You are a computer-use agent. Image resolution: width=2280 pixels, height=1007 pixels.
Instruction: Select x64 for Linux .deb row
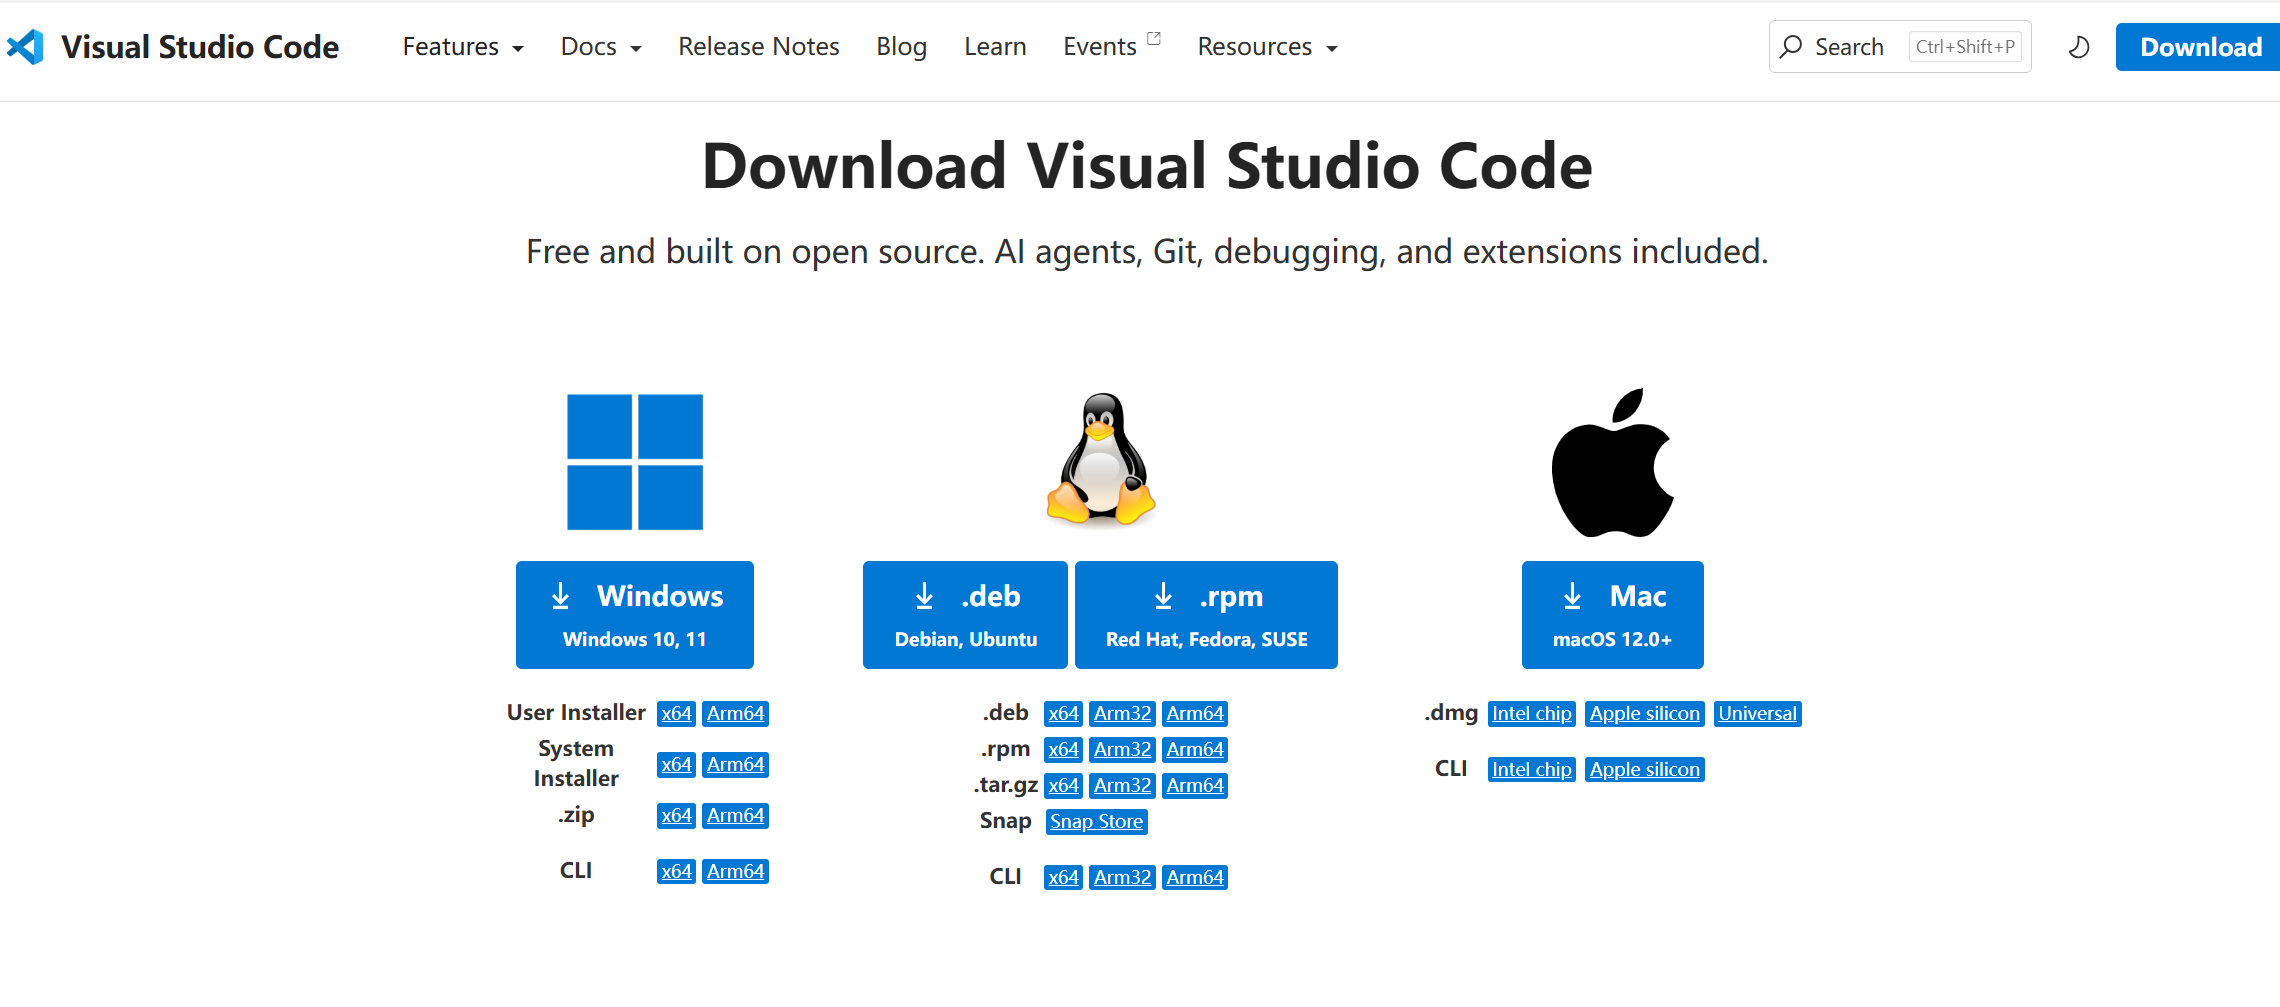pos(1063,714)
